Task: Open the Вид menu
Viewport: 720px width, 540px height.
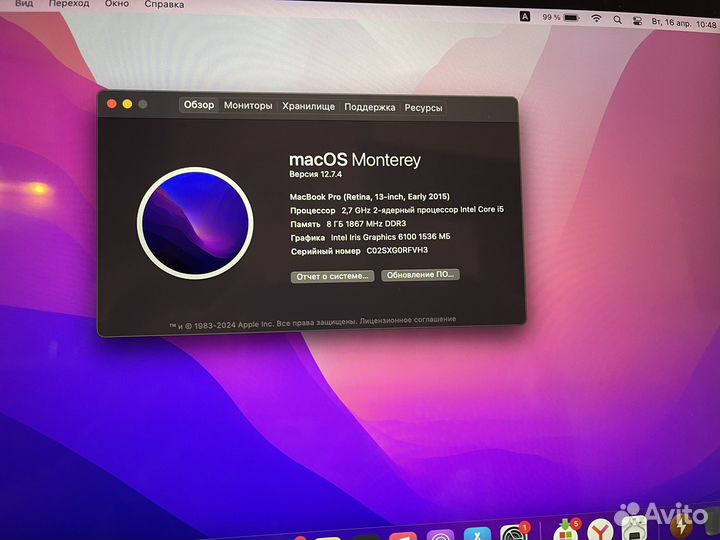Action: [x=23, y=3]
